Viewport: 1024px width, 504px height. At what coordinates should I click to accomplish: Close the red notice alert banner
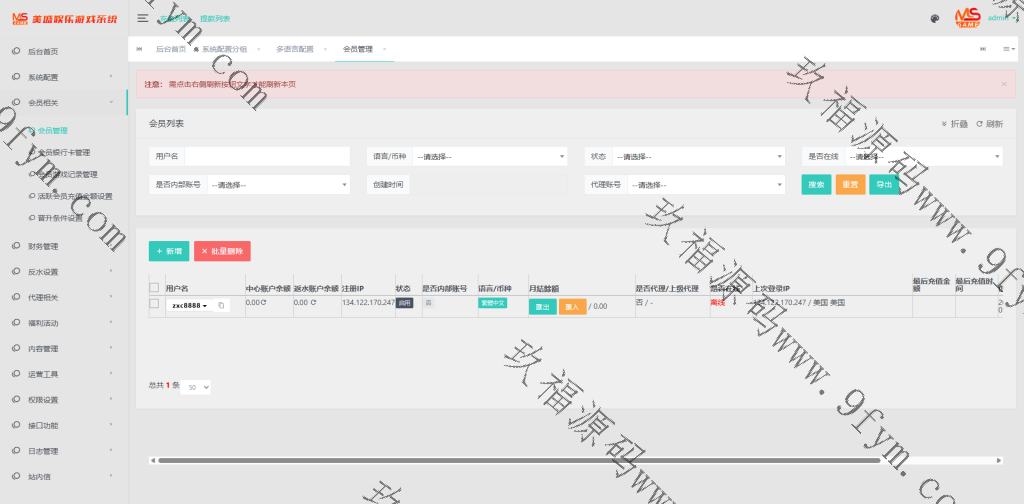point(1003,85)
